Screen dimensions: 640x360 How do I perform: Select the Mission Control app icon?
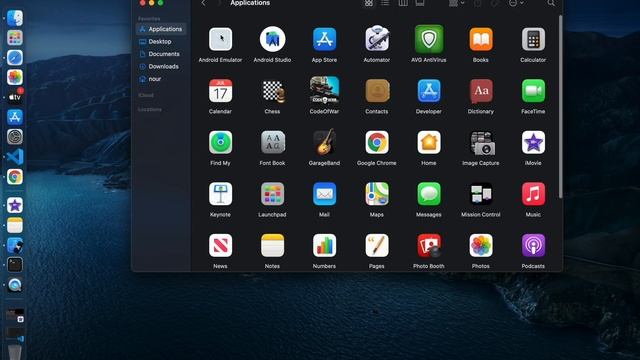481,193
